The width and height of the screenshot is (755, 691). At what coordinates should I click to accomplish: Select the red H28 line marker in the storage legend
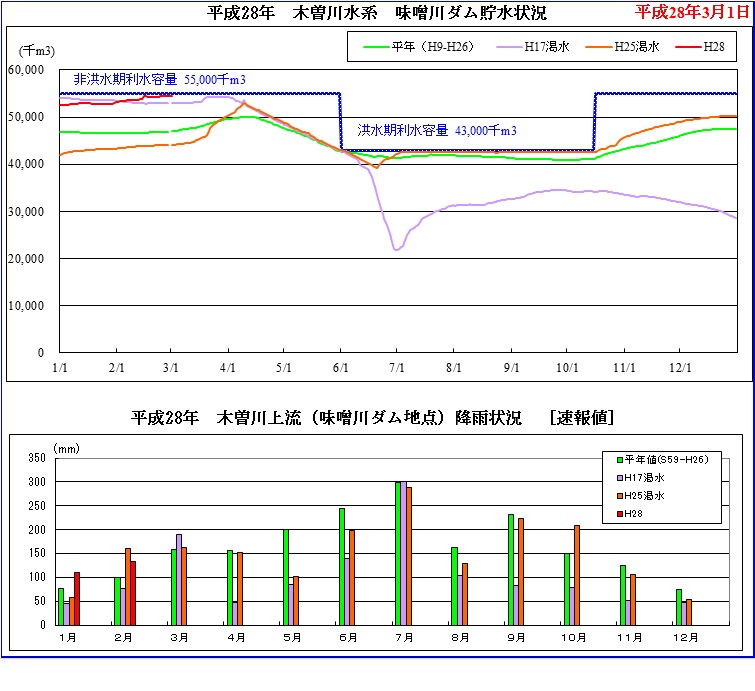(688, 47)
